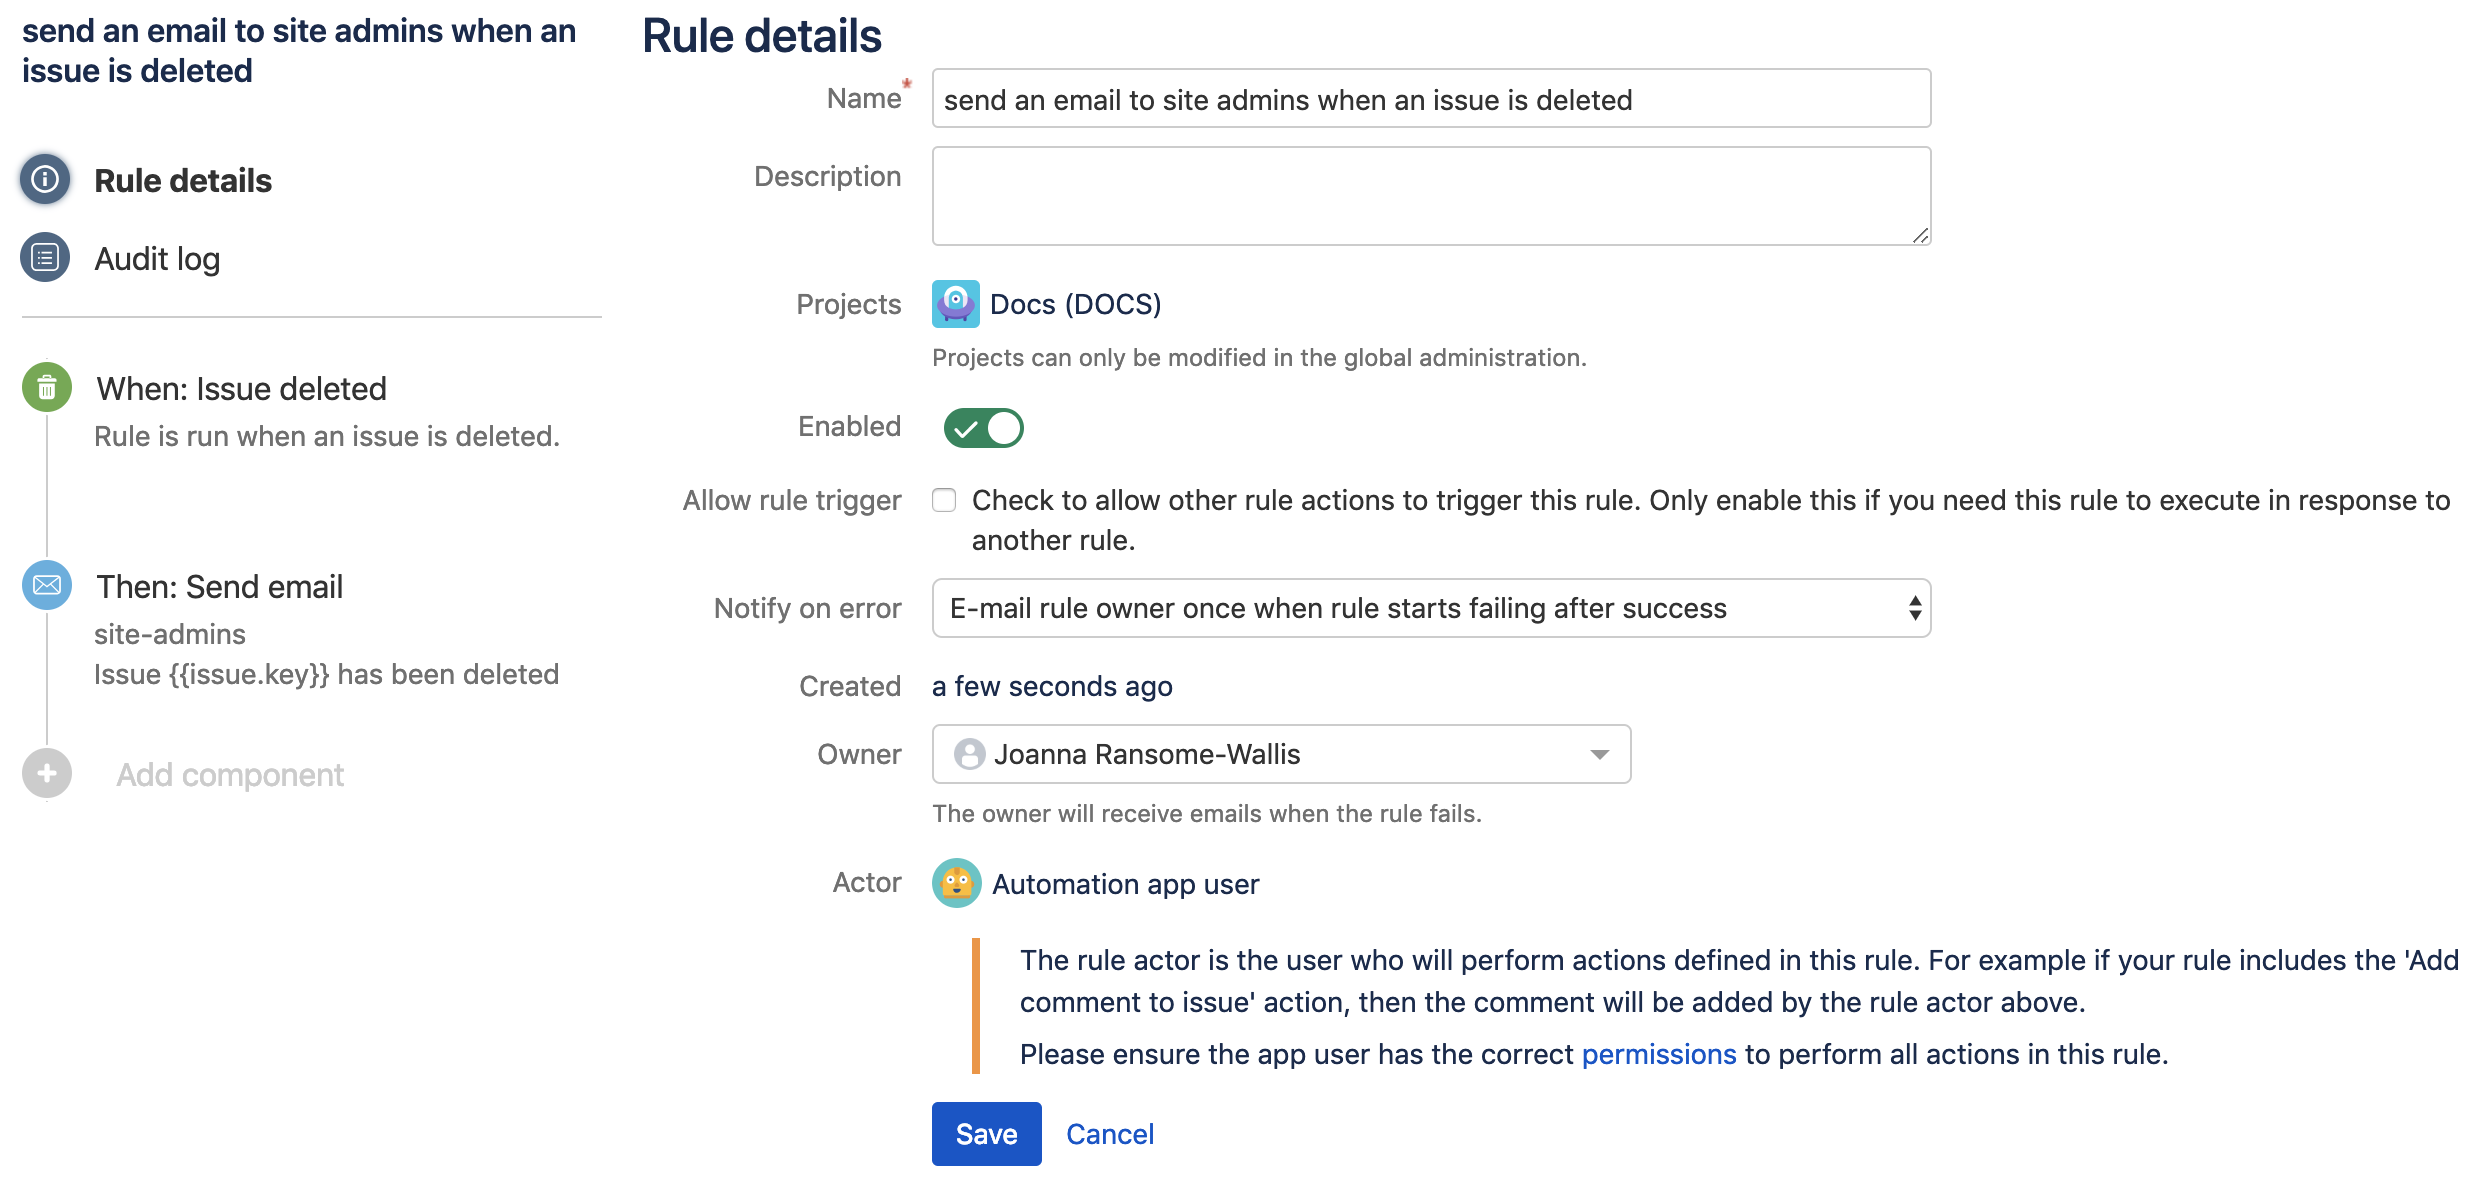This screenshot has height=1186, width=2472.
Task: Open the Audit log section
Action: click(x=157, y=259)
